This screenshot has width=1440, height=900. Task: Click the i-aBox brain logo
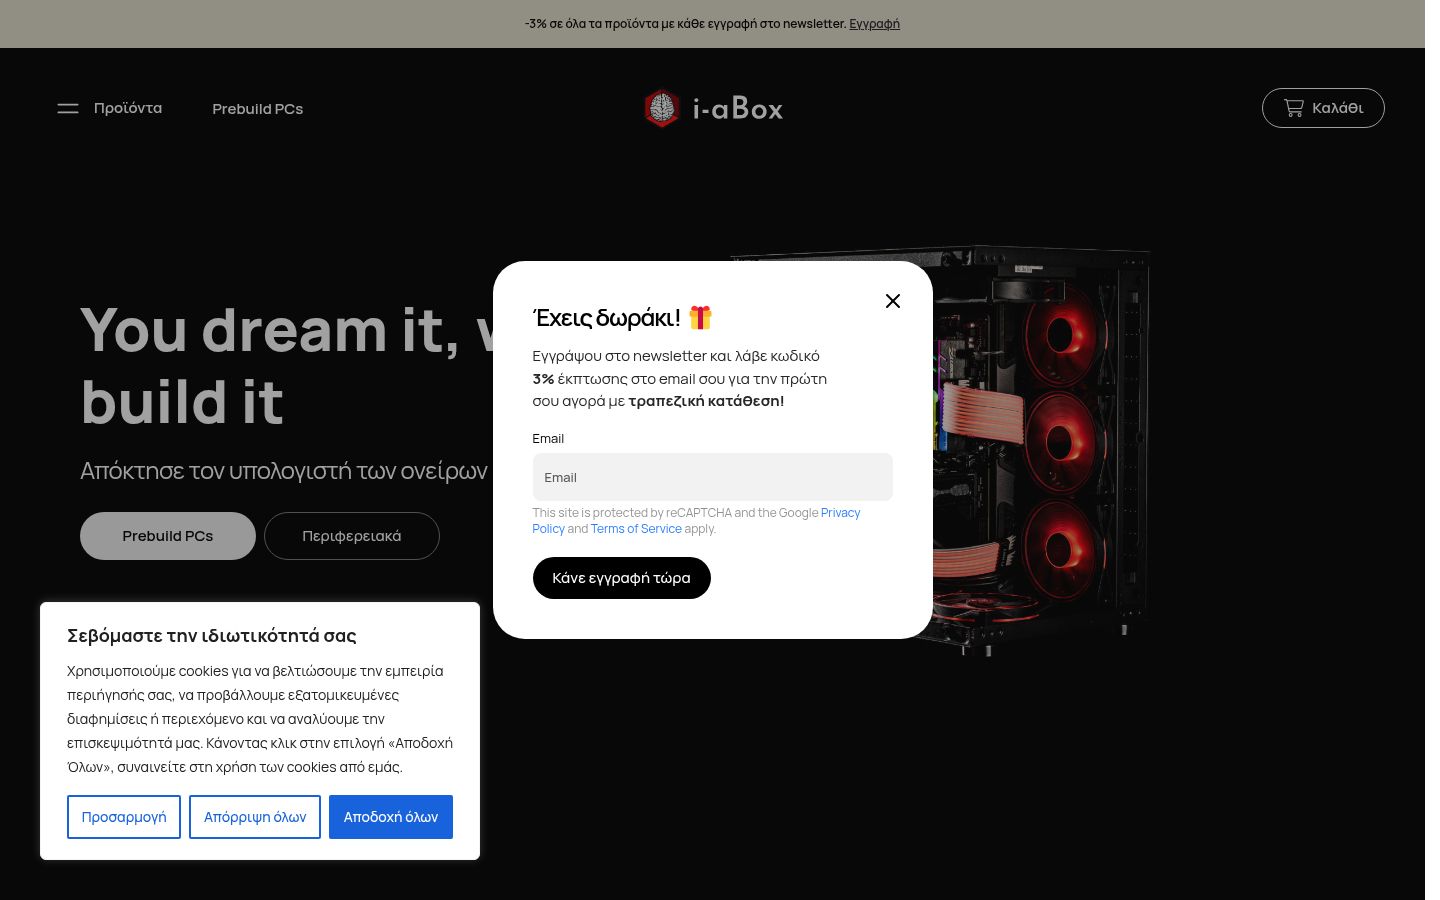[662, 108]
